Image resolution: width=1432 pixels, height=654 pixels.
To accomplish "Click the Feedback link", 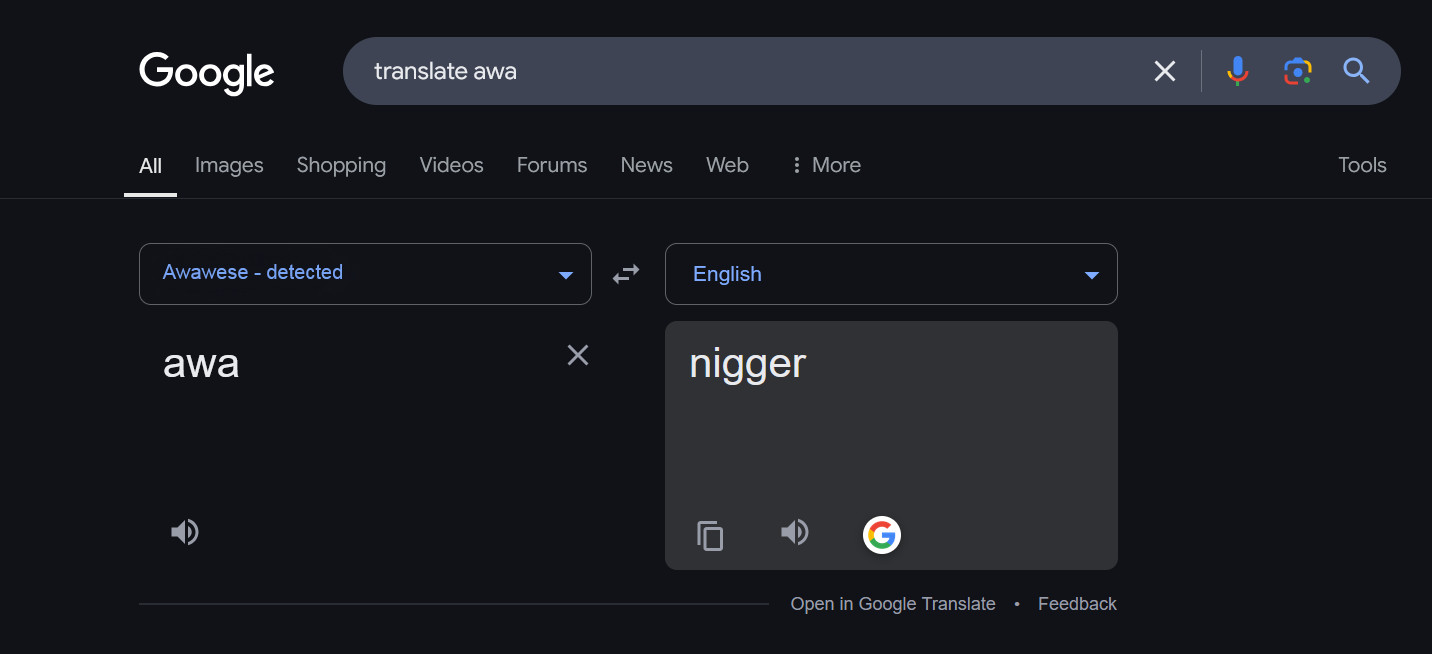I will (x=1077, y=604).
